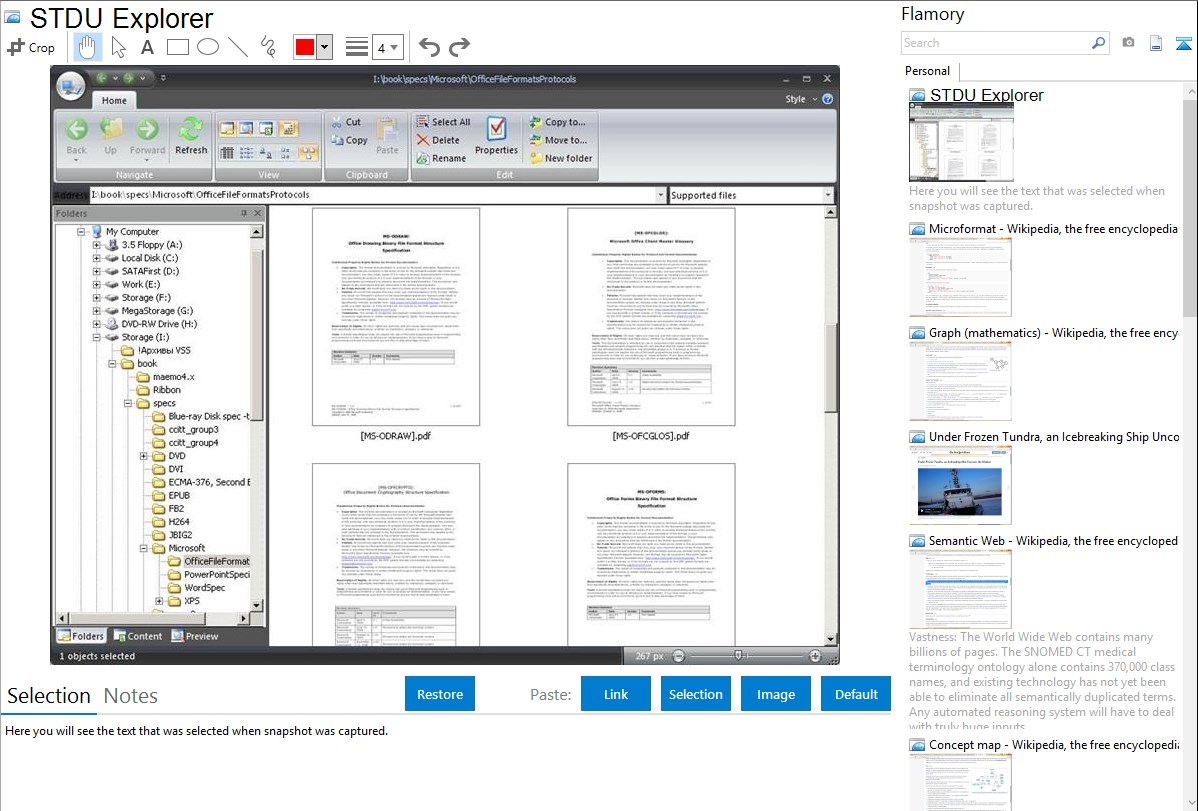This screenshot has height=811, width=1198.
Task: Select the ellipse drawing tool
Action: (x=208, y=47)
